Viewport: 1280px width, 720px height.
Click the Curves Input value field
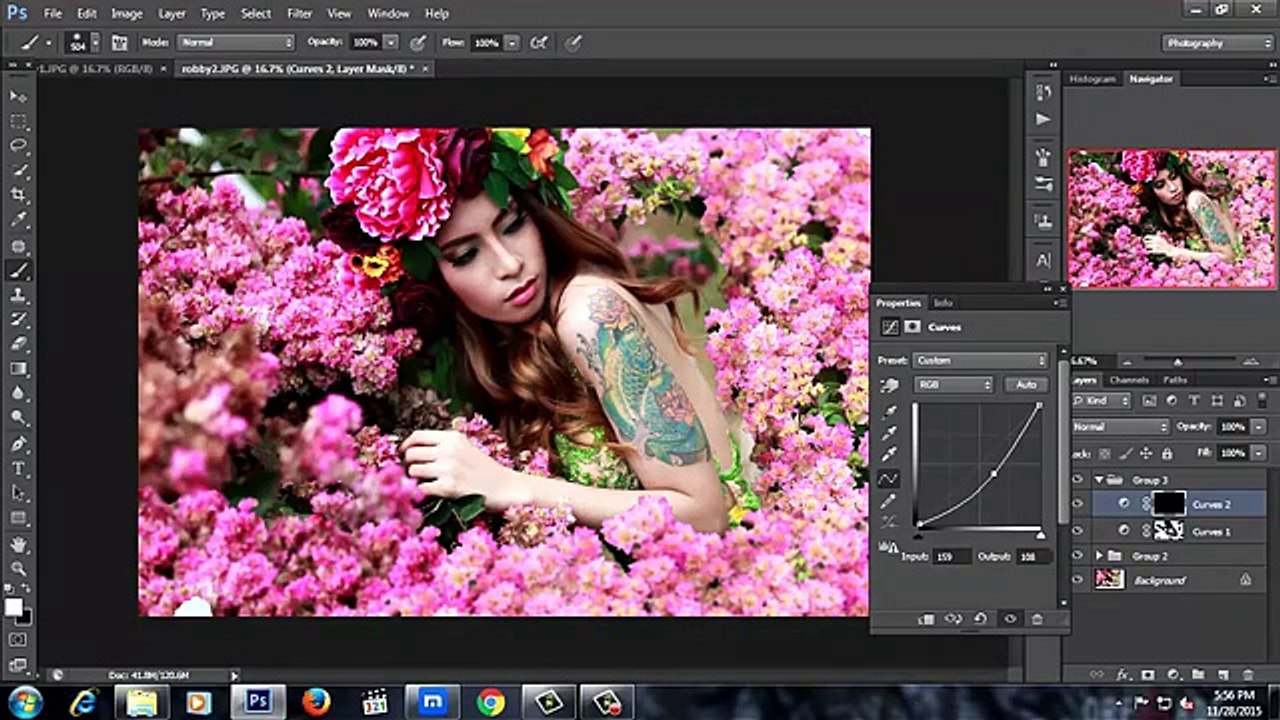(x=952, y=556)
